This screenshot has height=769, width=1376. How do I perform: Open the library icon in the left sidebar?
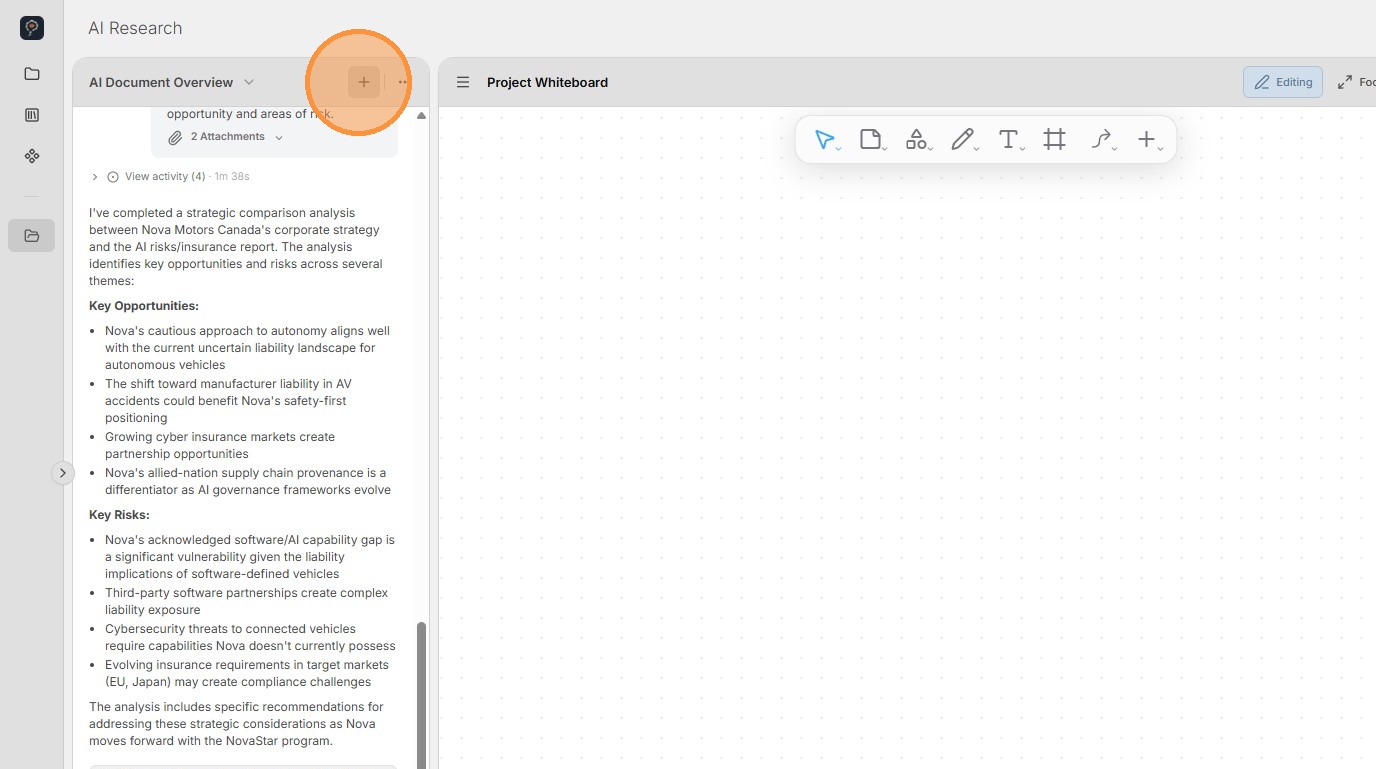[32, 115]
